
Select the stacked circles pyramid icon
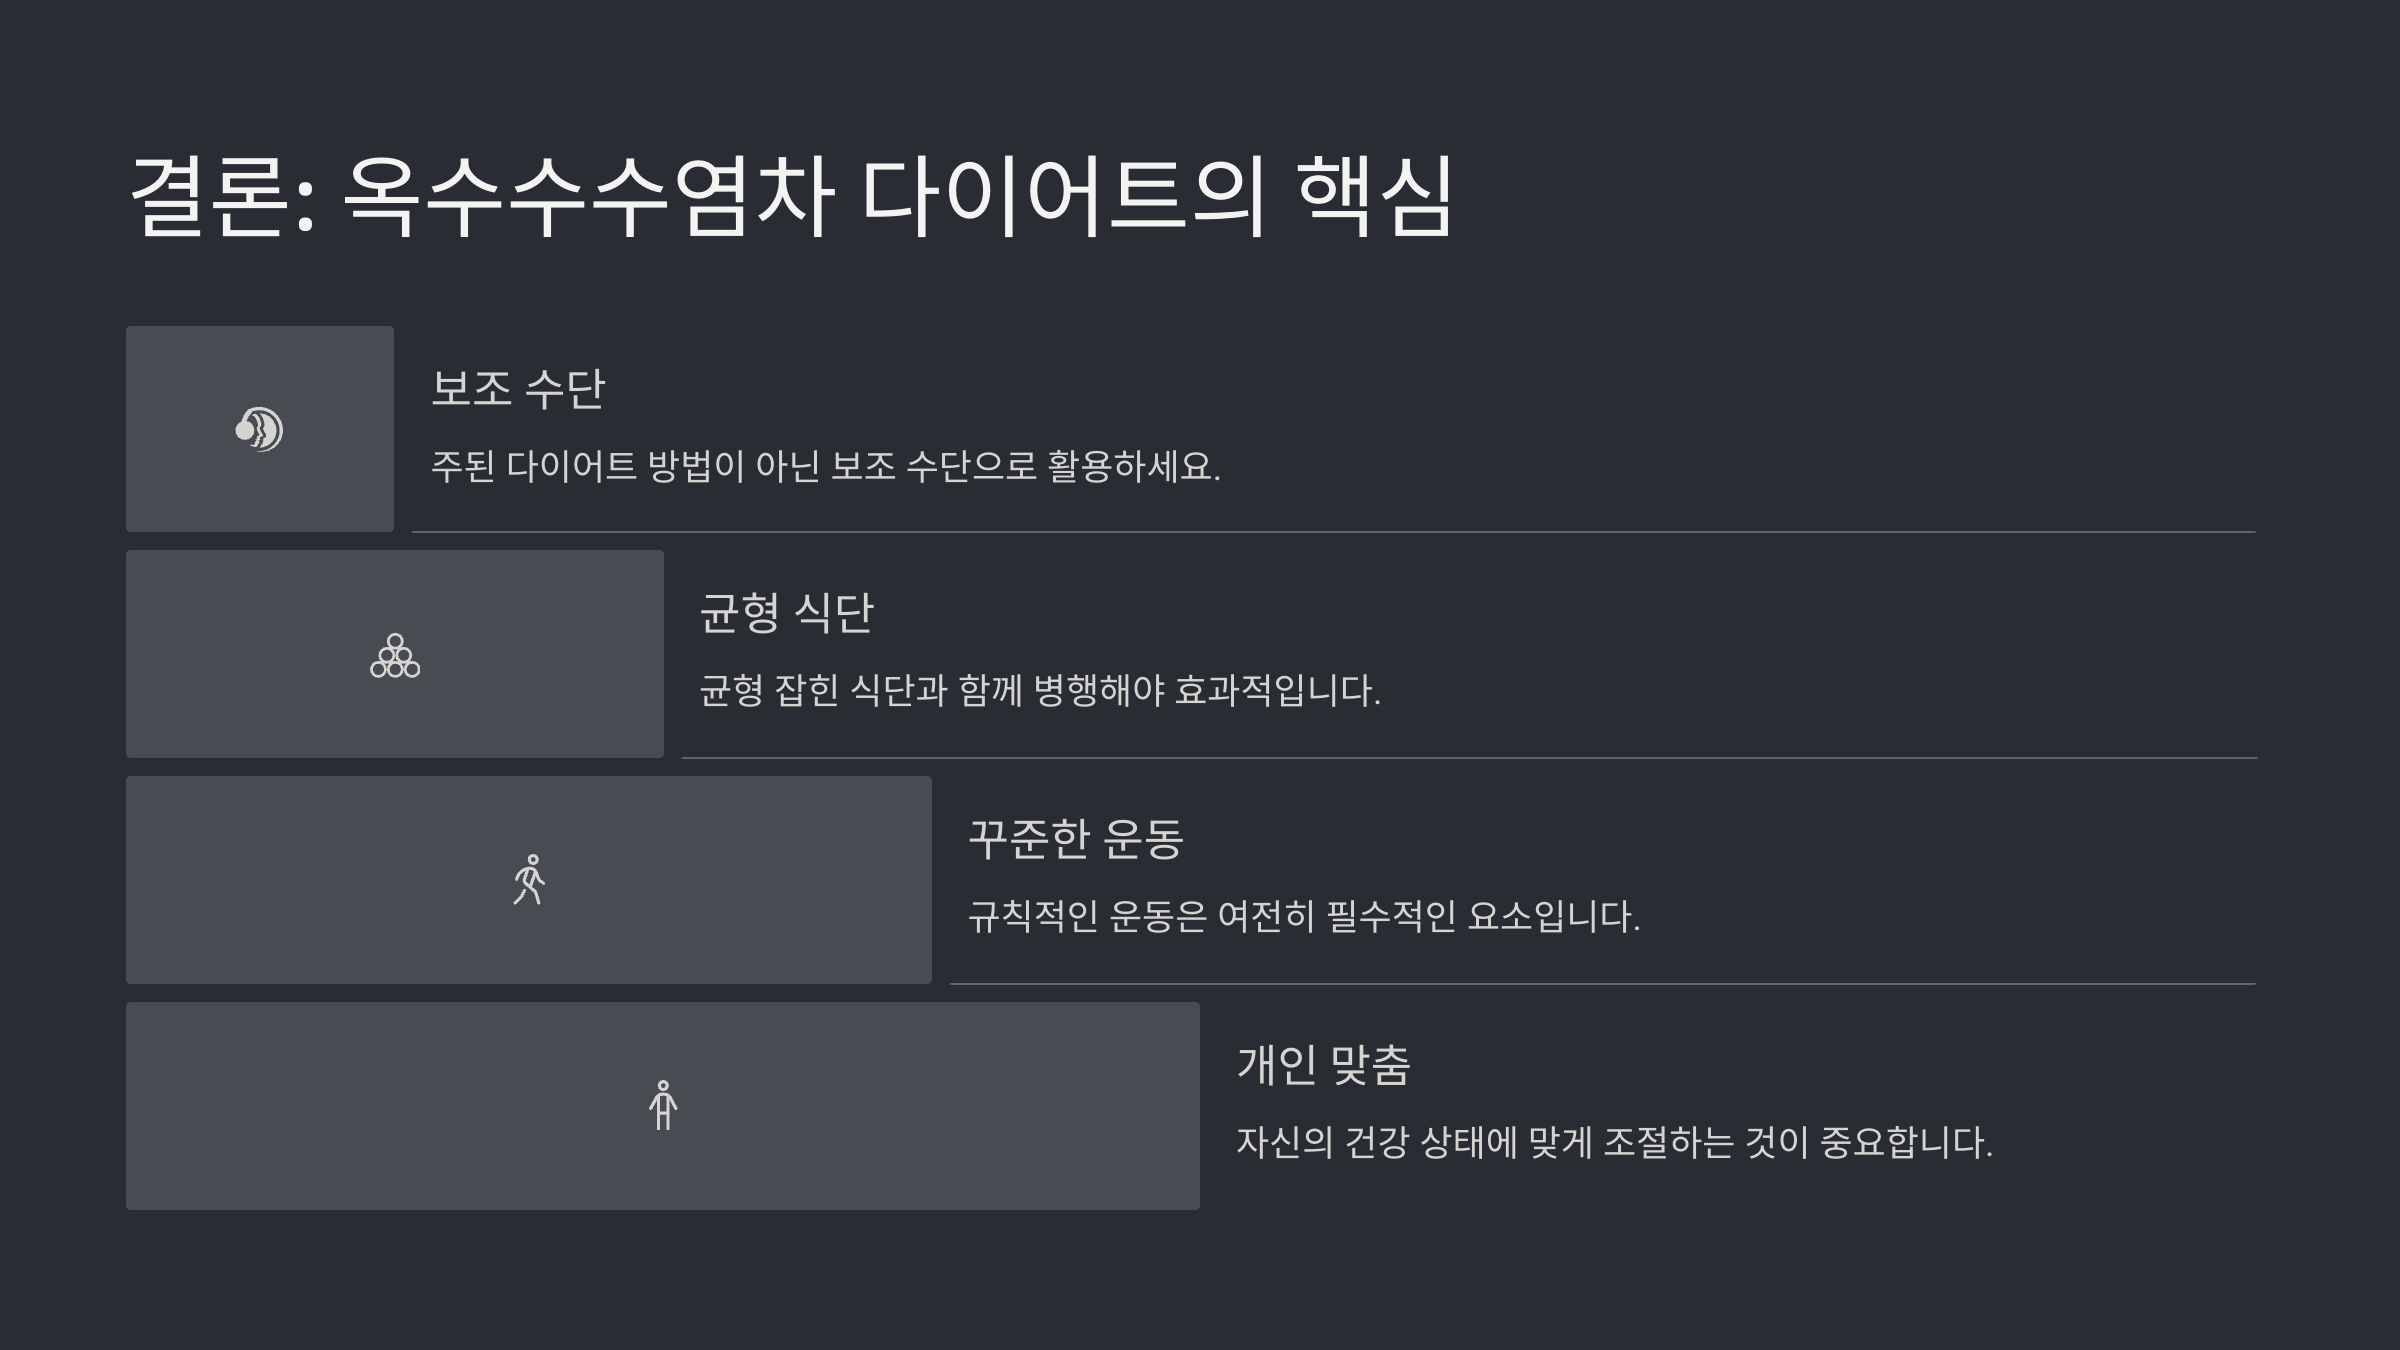(395, 655)
